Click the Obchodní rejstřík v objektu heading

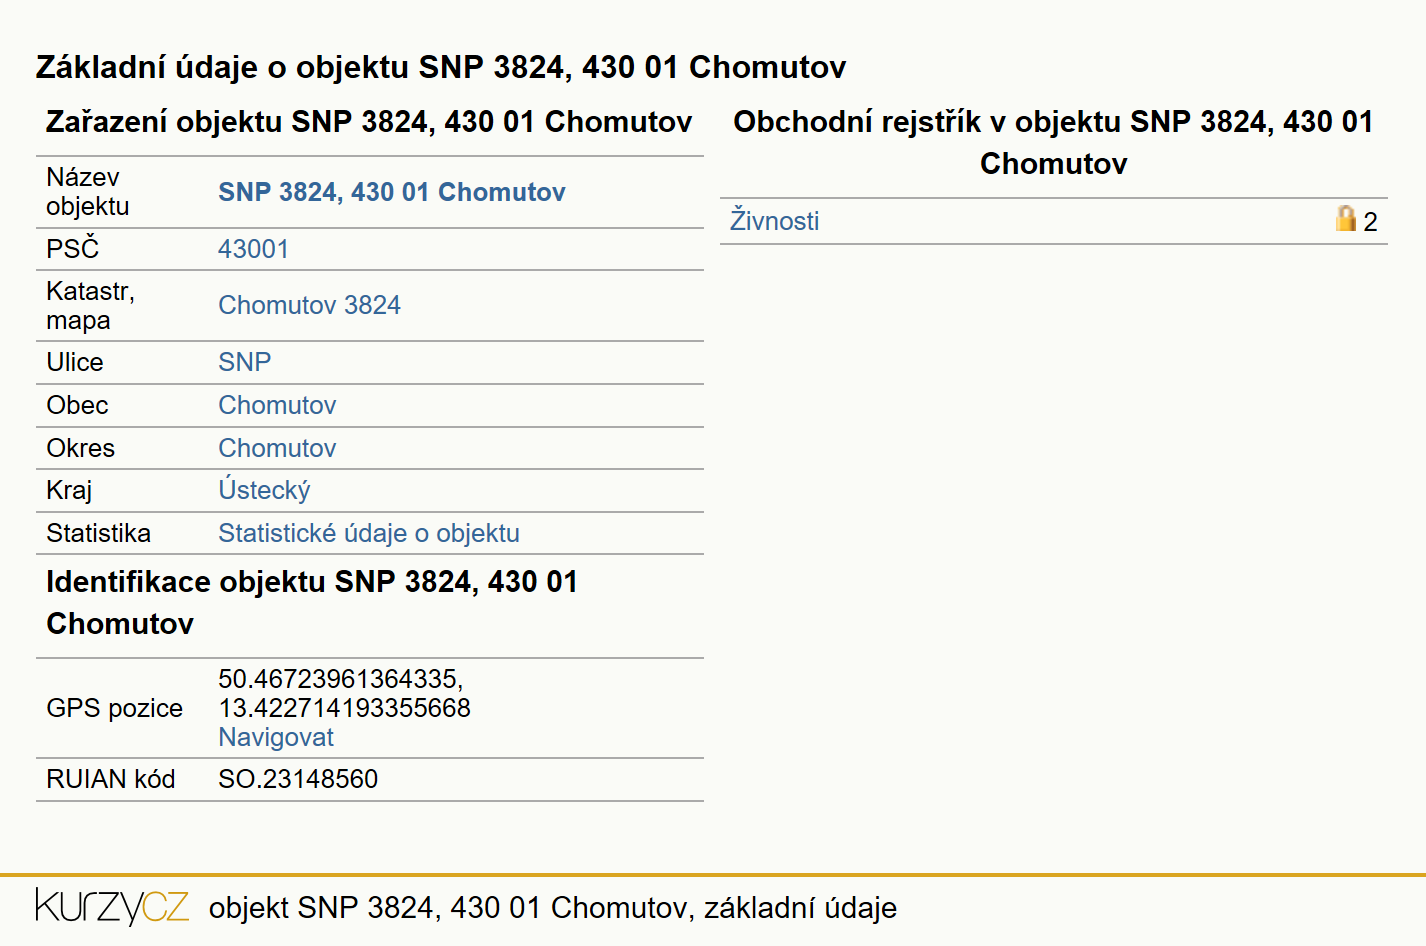[1053, 142]
